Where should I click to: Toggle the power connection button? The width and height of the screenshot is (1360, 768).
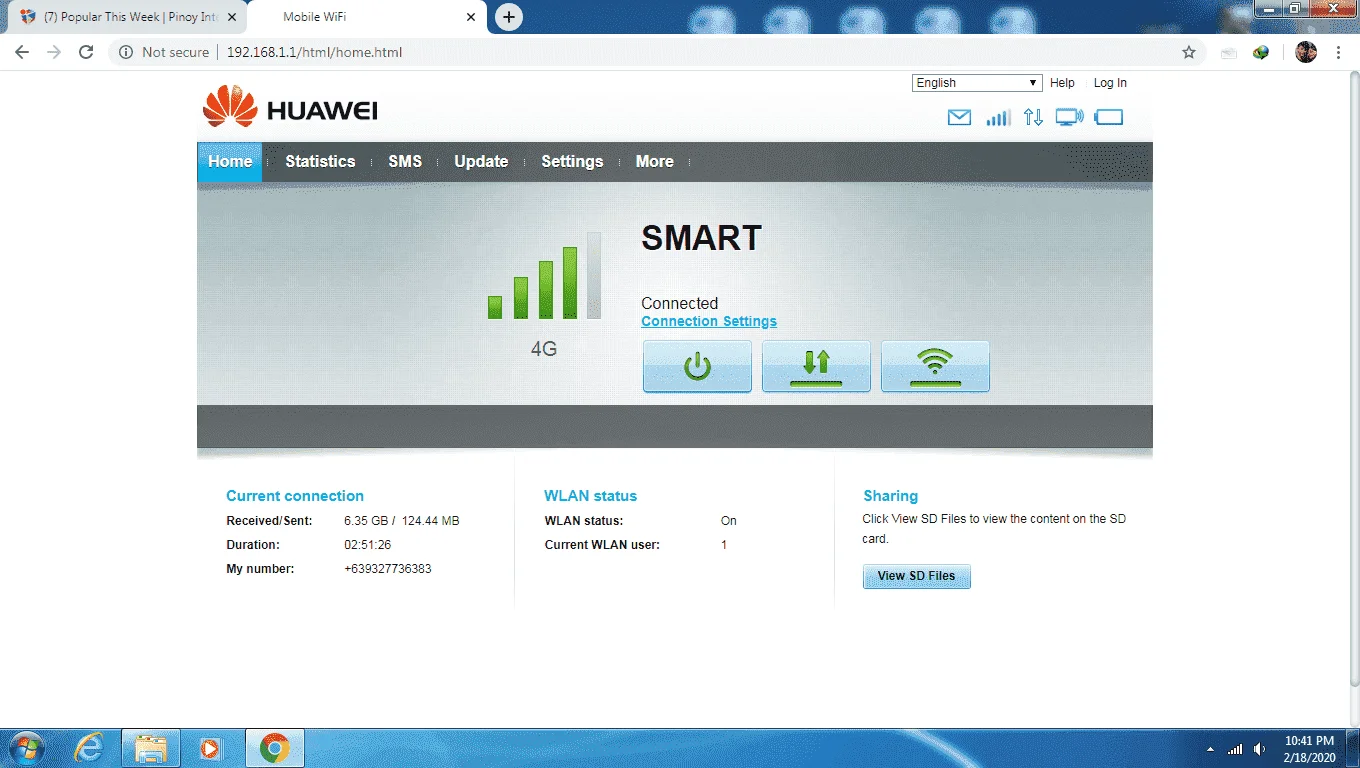(x=697, y=366)
